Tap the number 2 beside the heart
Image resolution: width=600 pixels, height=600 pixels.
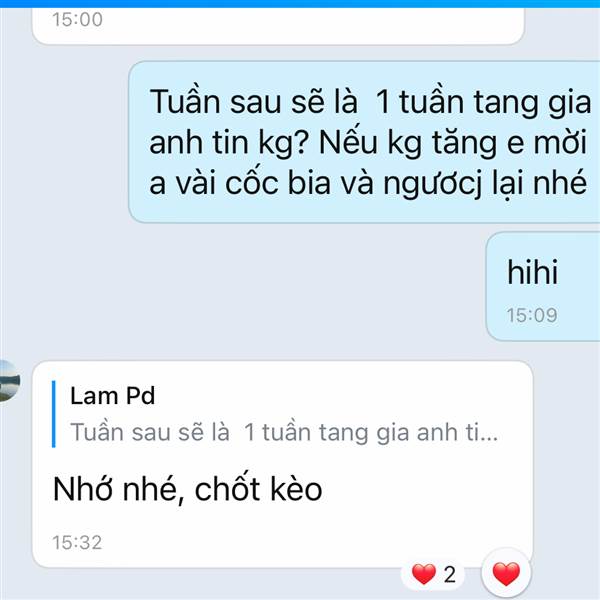(450, 574)
